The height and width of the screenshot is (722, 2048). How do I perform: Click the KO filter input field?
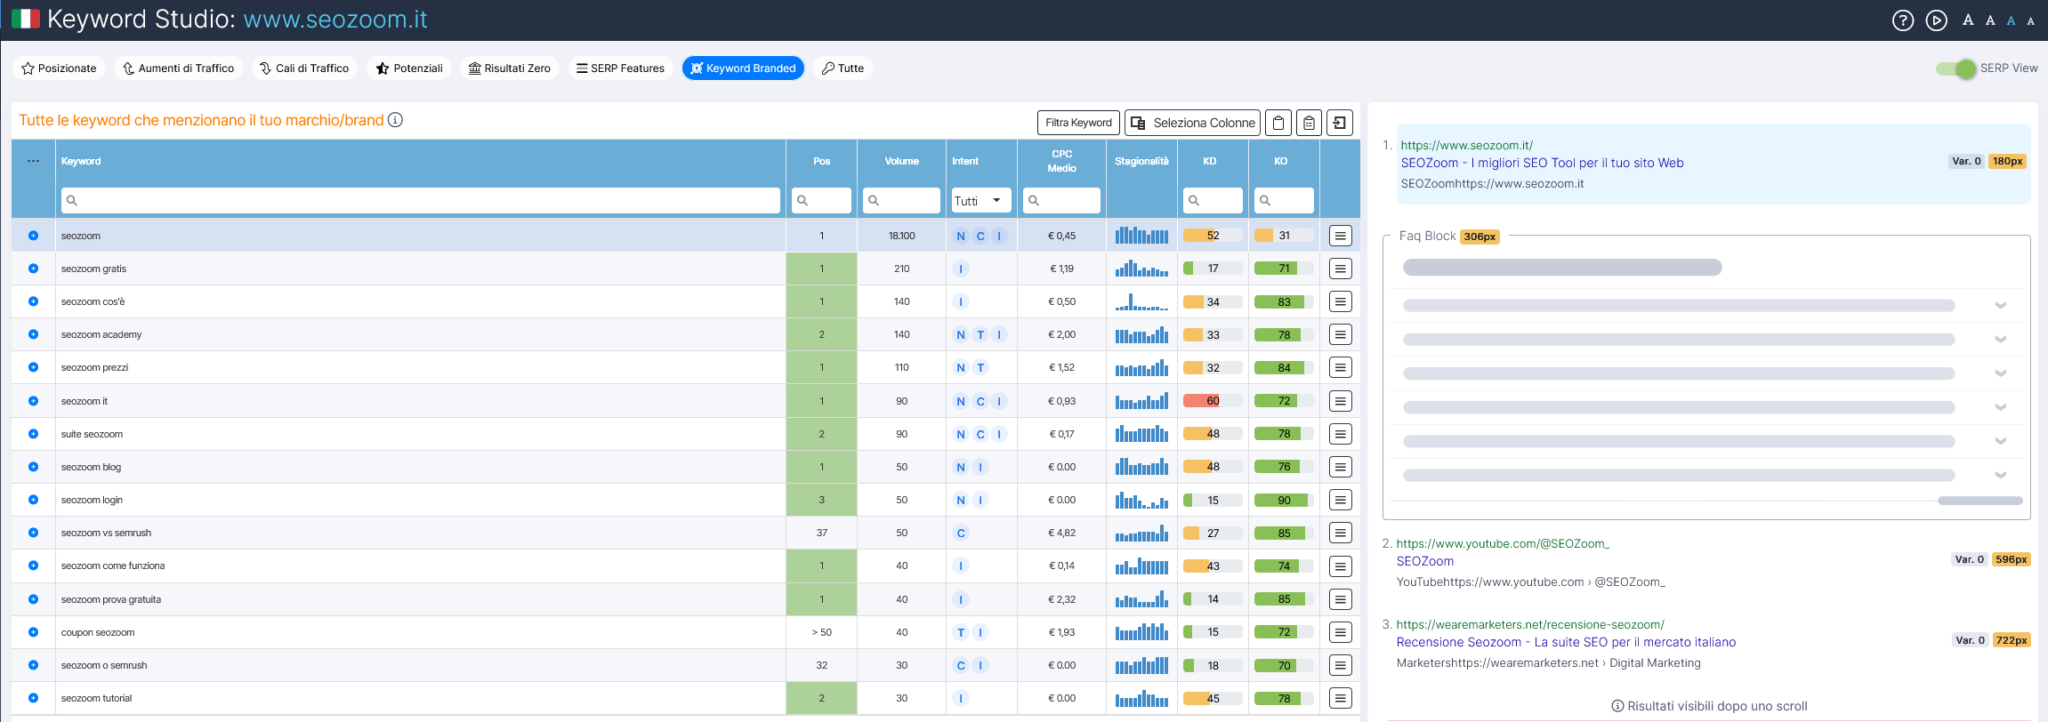(1284, 201)
